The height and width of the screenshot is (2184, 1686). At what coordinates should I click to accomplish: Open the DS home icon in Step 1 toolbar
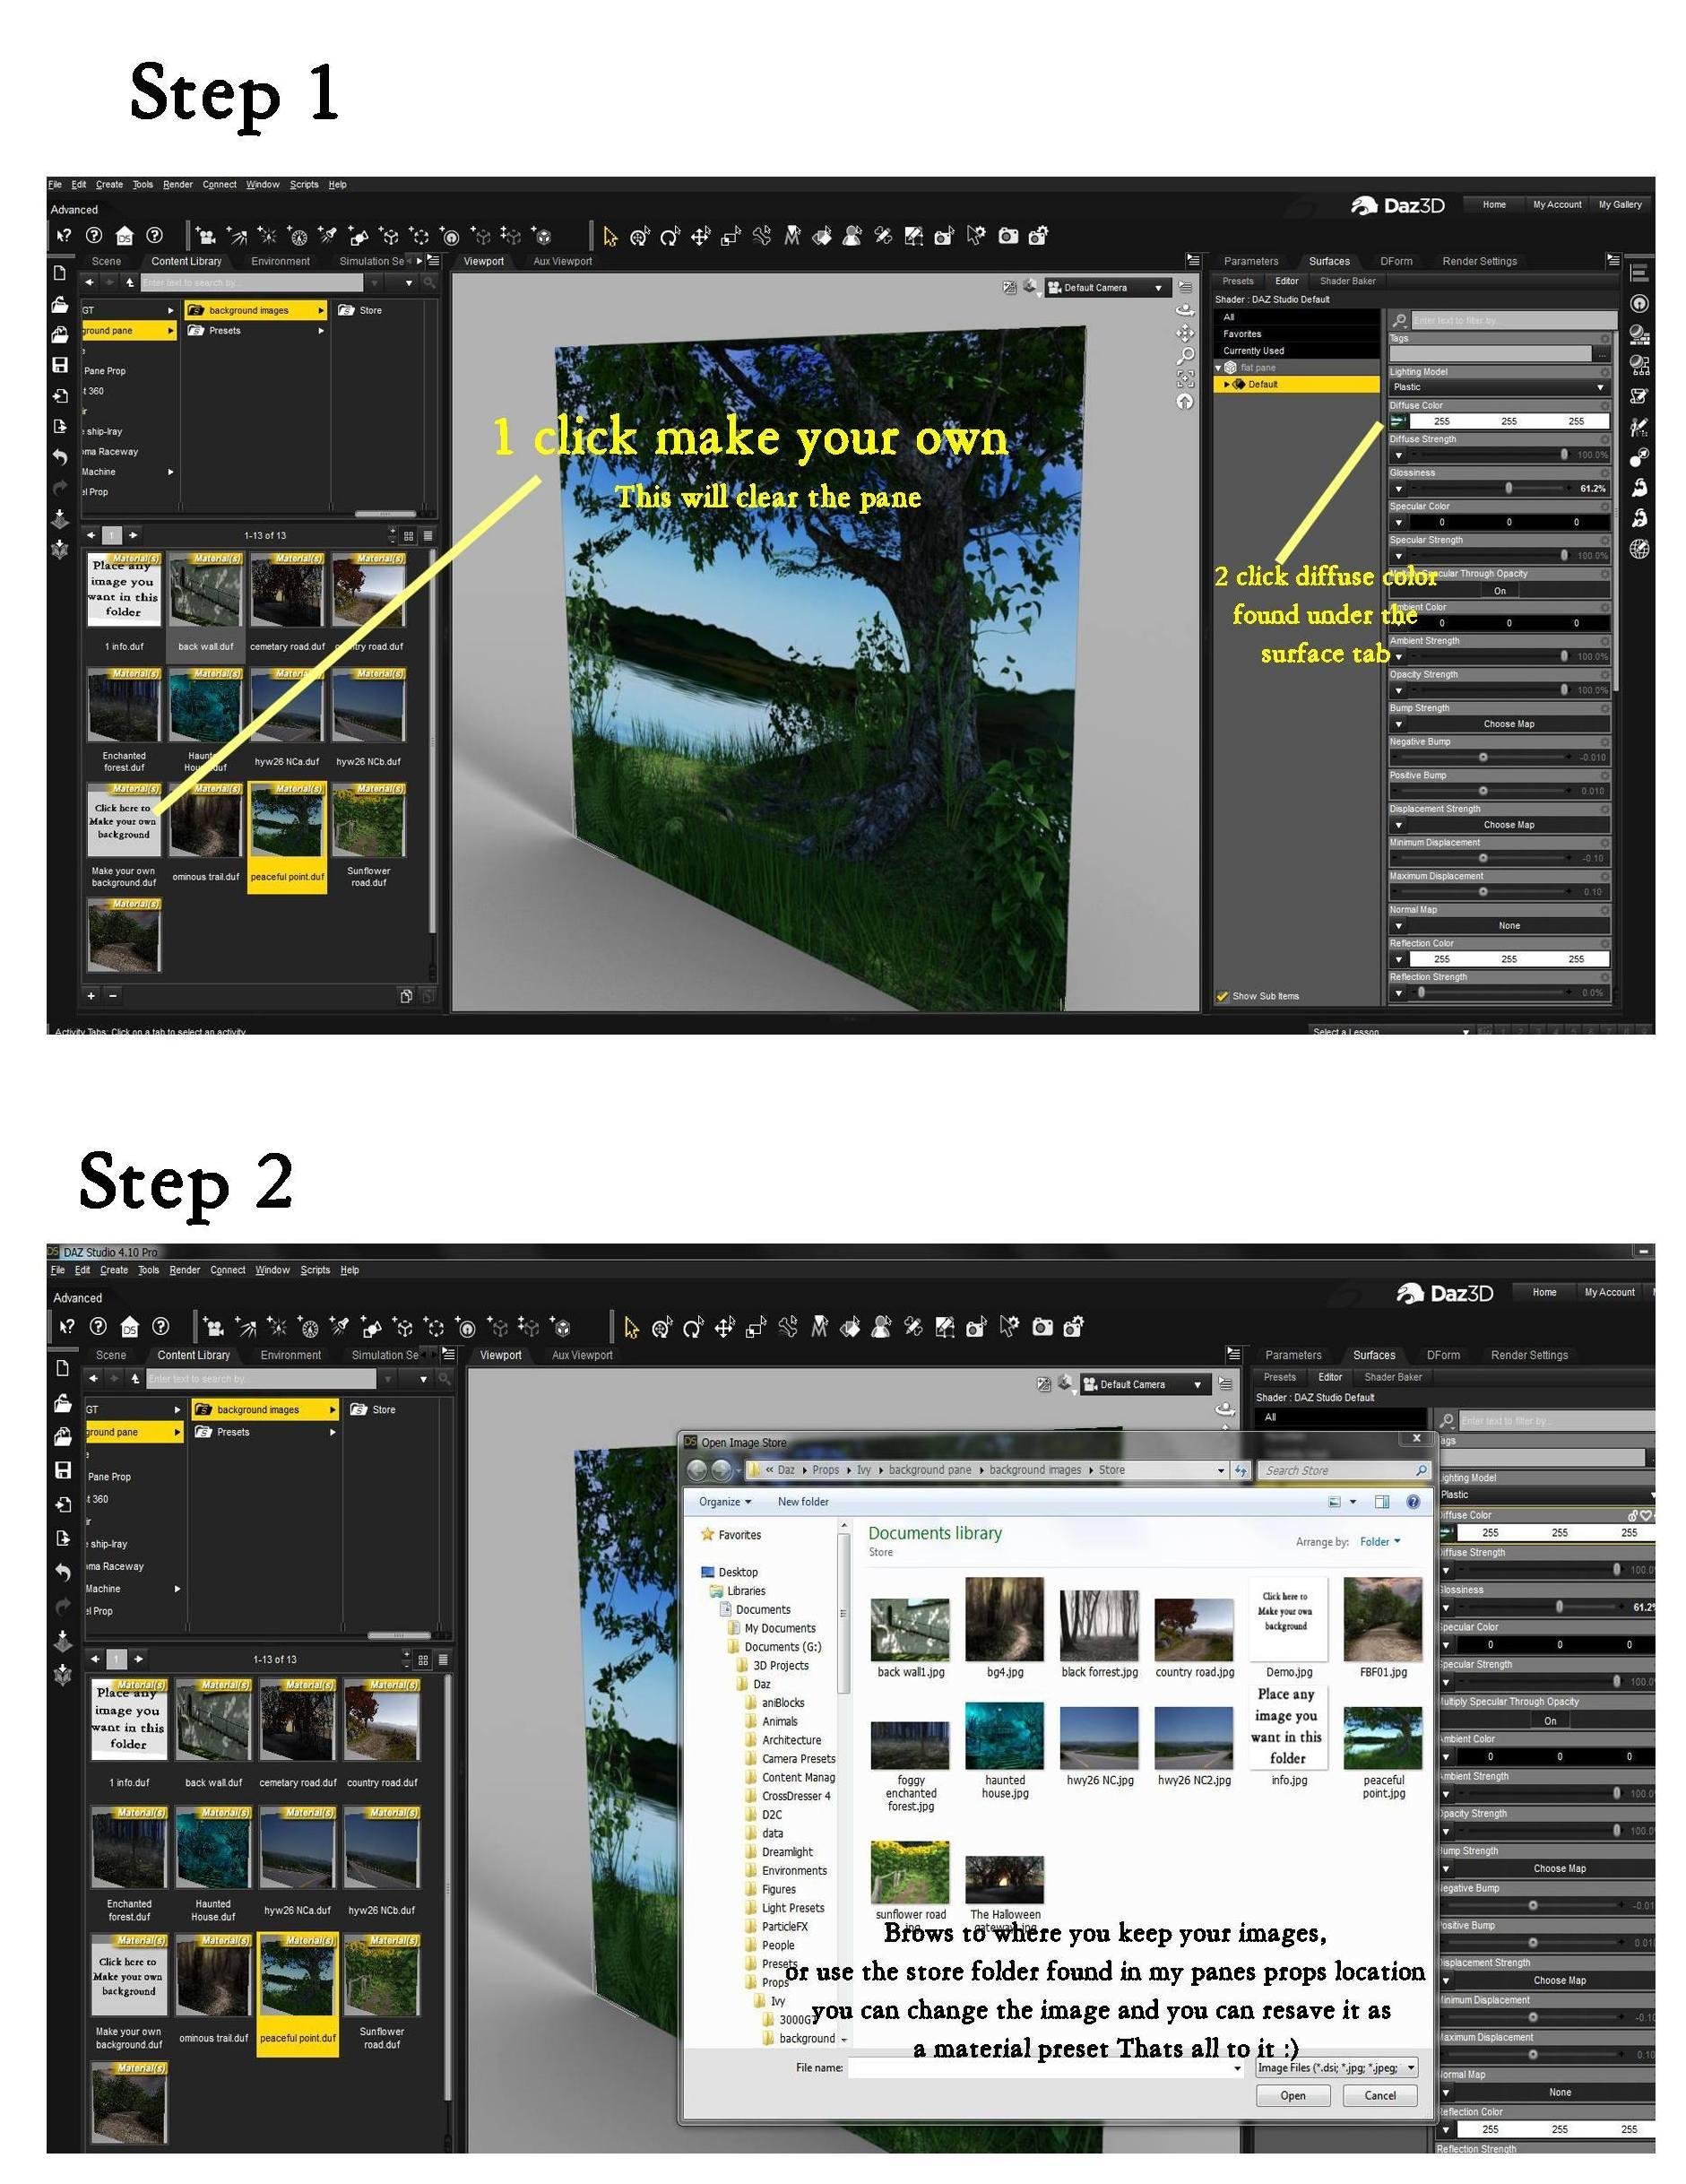124,236
